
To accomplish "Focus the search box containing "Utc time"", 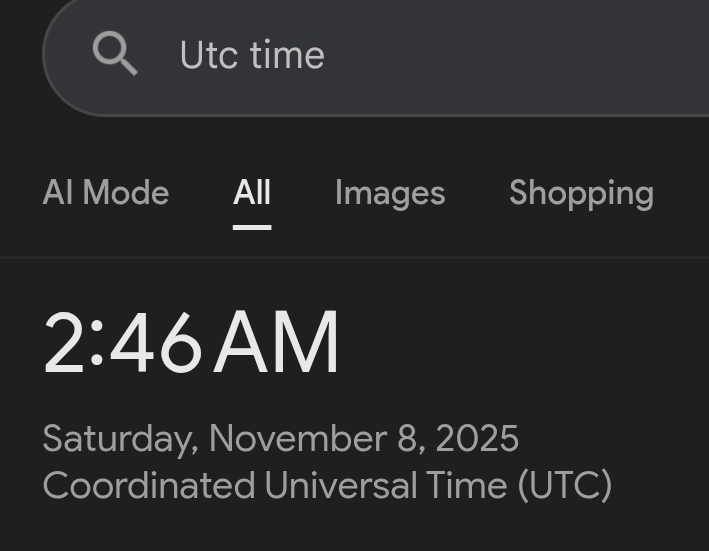I will (400, 55).
